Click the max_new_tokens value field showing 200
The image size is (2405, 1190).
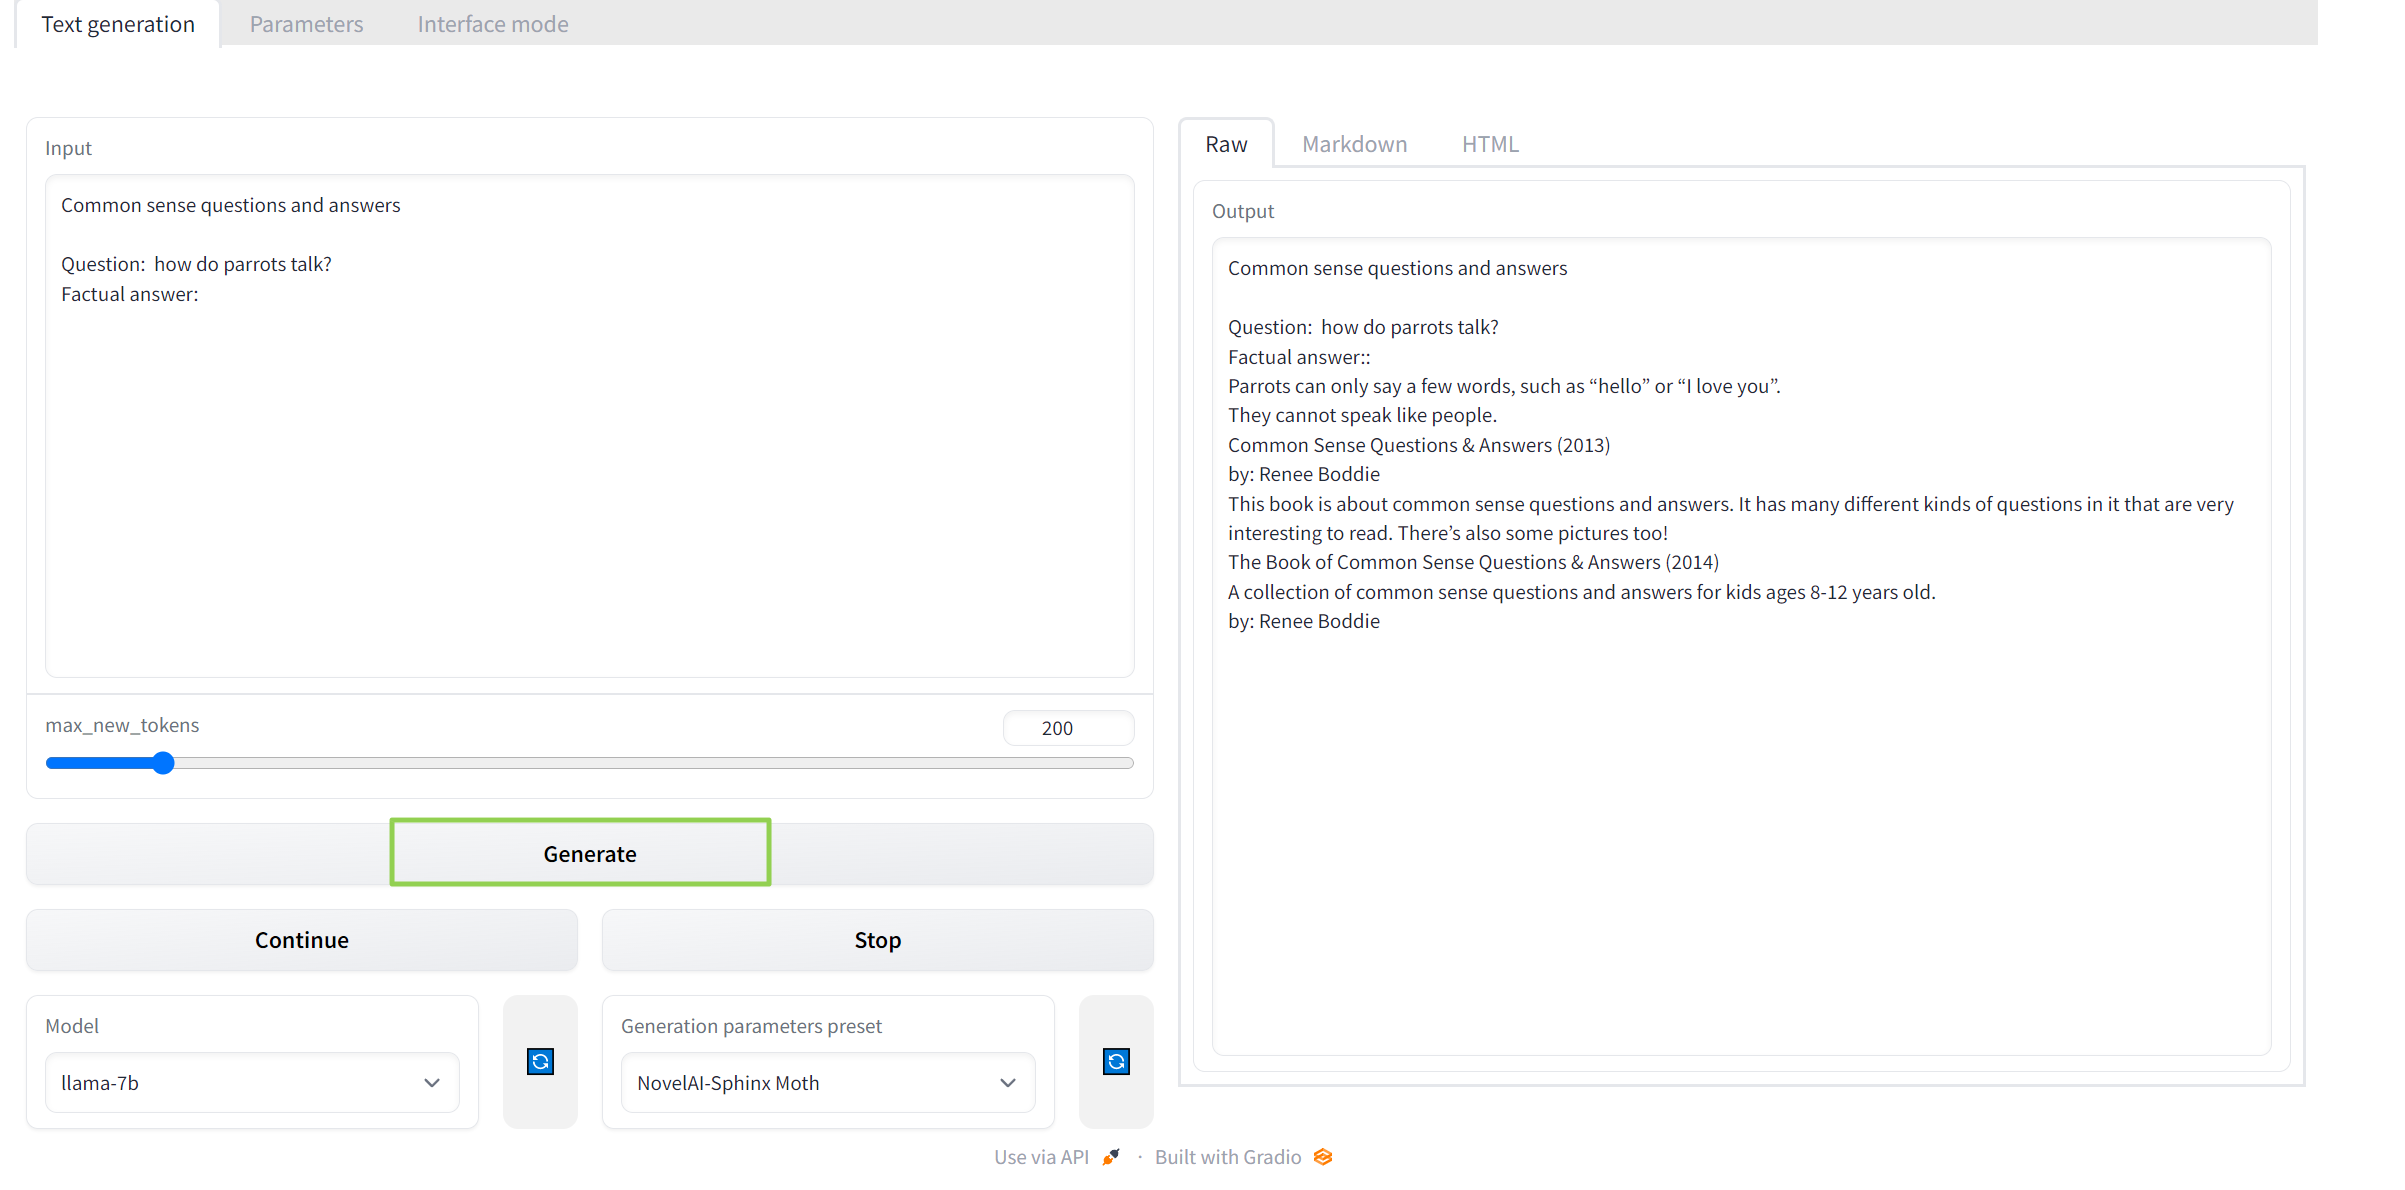coord(1068,728)
